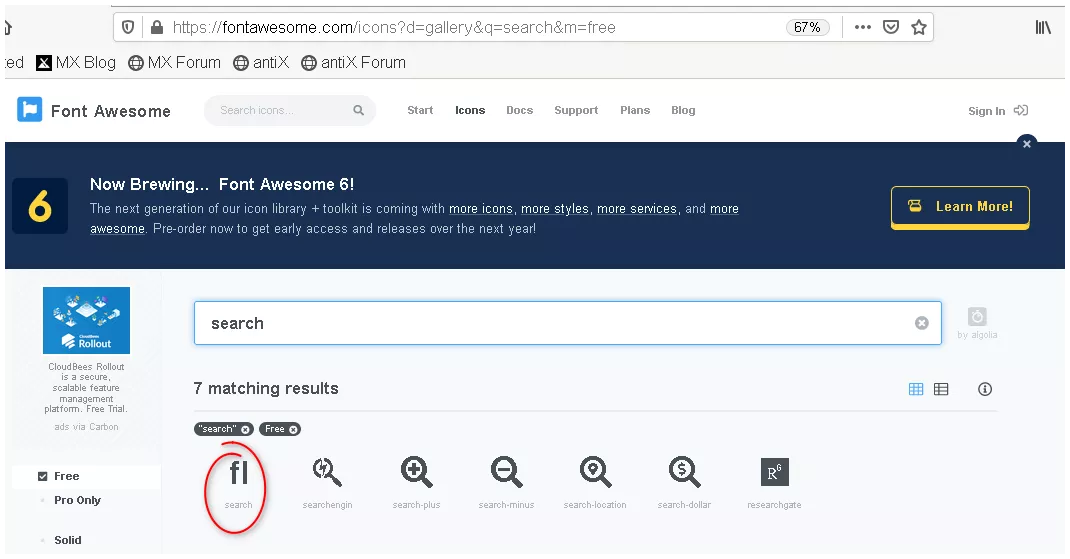The width and height of the screenshot is (1070, 559).
Task: Bookmark this page with star icon
Action: (x=919, y=27)
